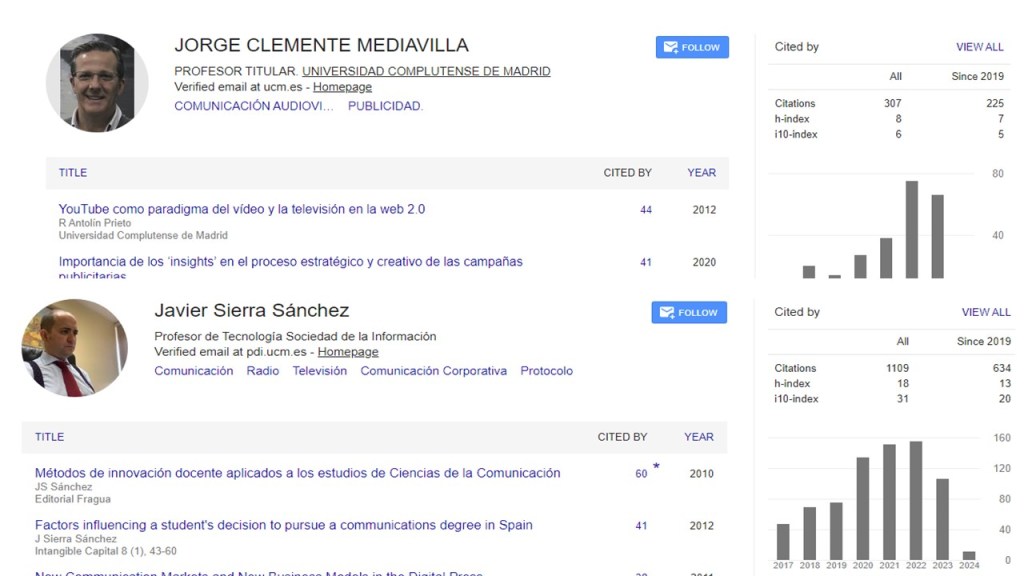Open citation count 60 for Métodos article
This screenshot has height=576, width=1024.
point(641,474)
